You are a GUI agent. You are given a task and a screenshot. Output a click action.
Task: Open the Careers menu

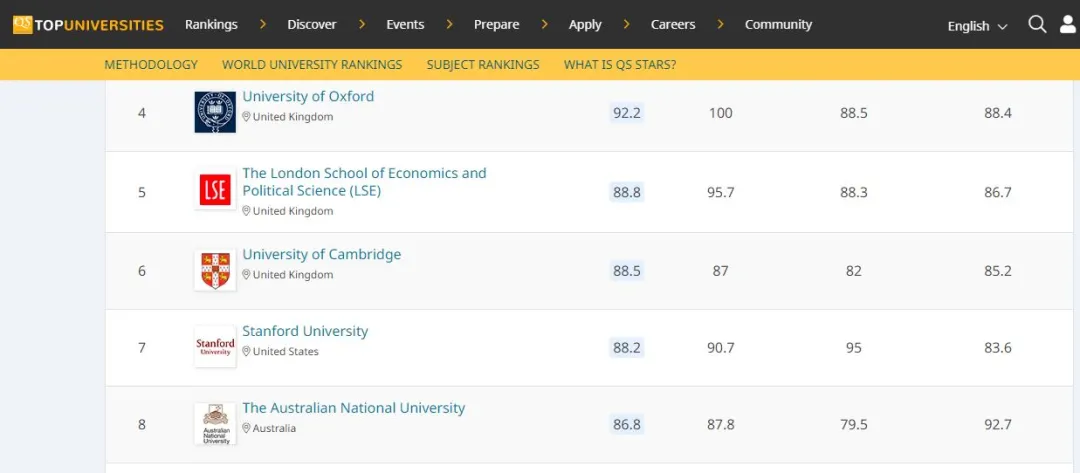(x=673, y=25)
